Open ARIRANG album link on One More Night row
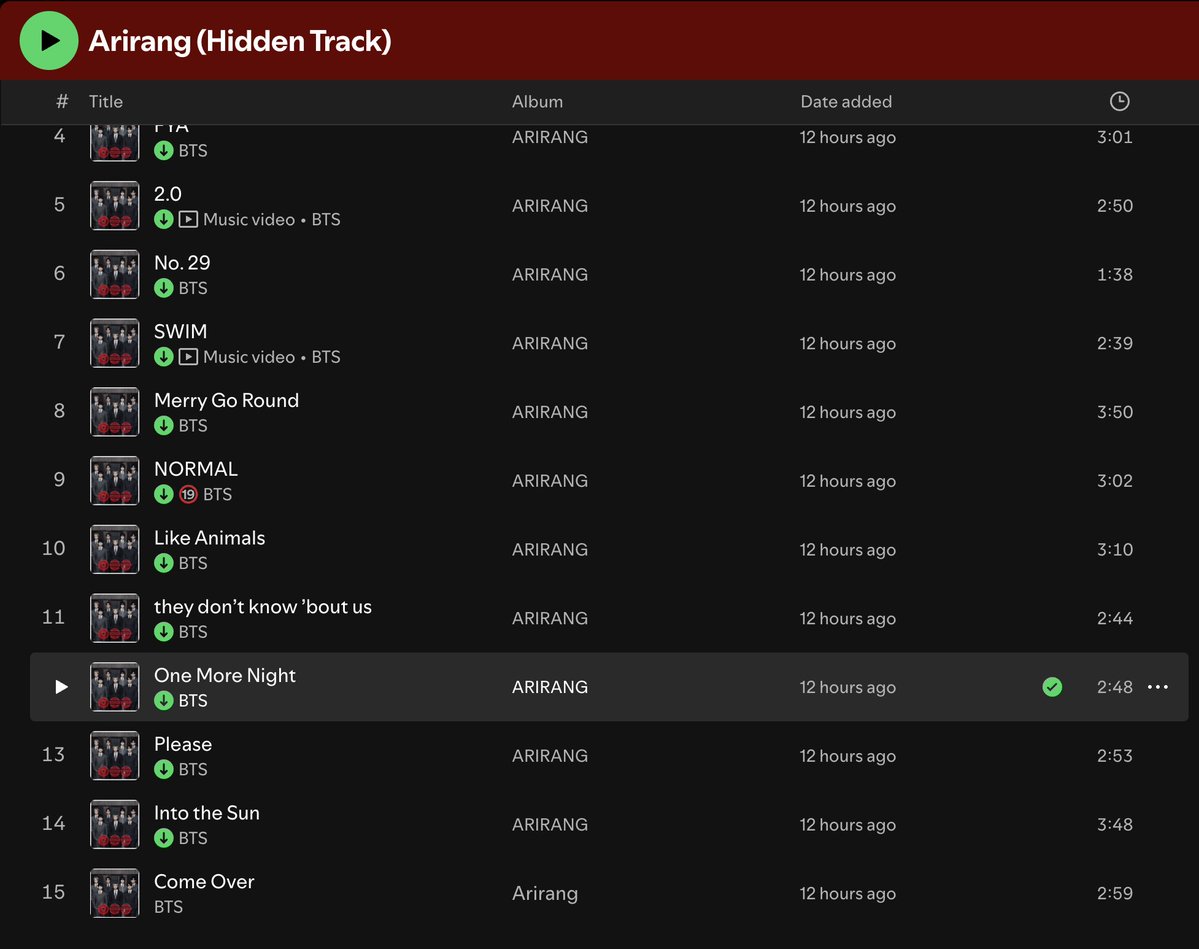Viewport: 1199px width, 949px height. click(x=550, y=687)
